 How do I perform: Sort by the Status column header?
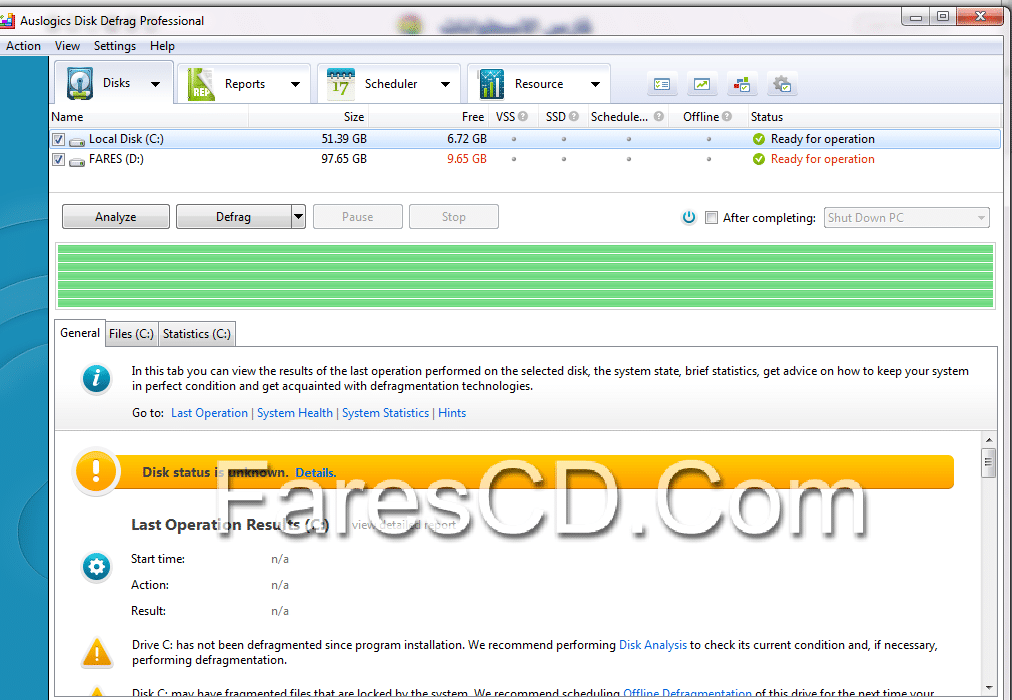pyautogui.click(x=875, y=117)
